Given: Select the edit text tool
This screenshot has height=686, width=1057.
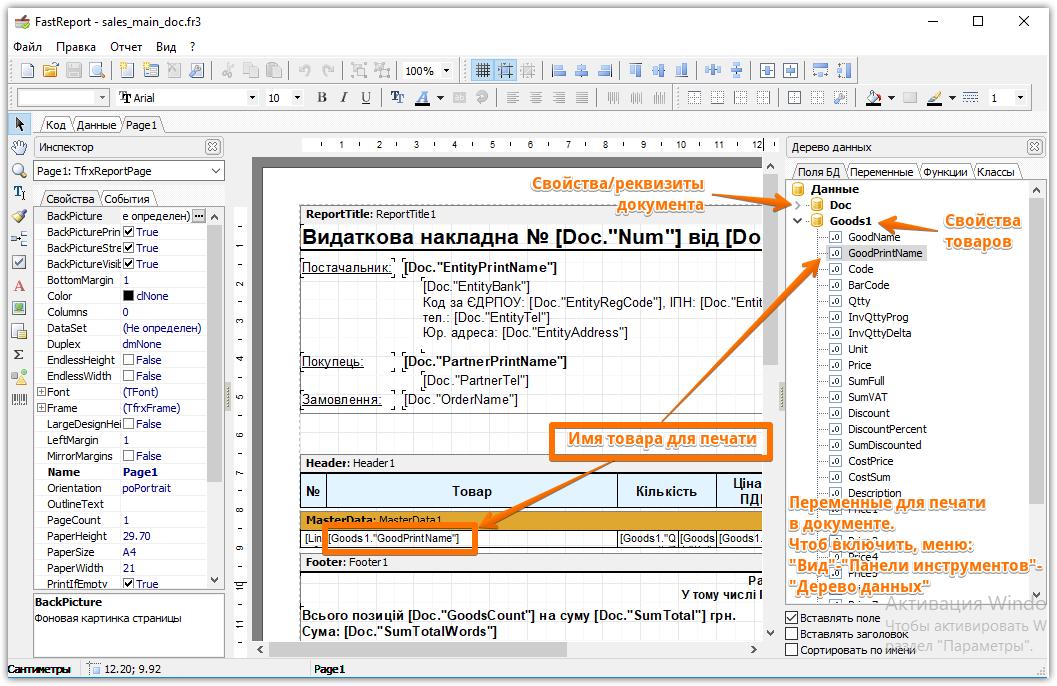Looking at the screenshot, I should pyautogui.click(x=20, y=193).
